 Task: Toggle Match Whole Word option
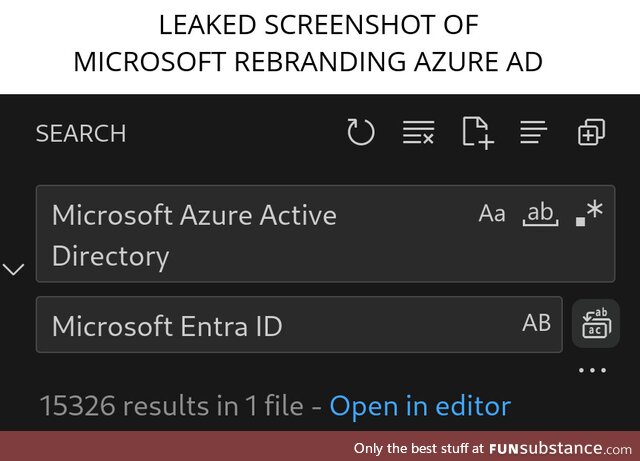pos(540,213)
